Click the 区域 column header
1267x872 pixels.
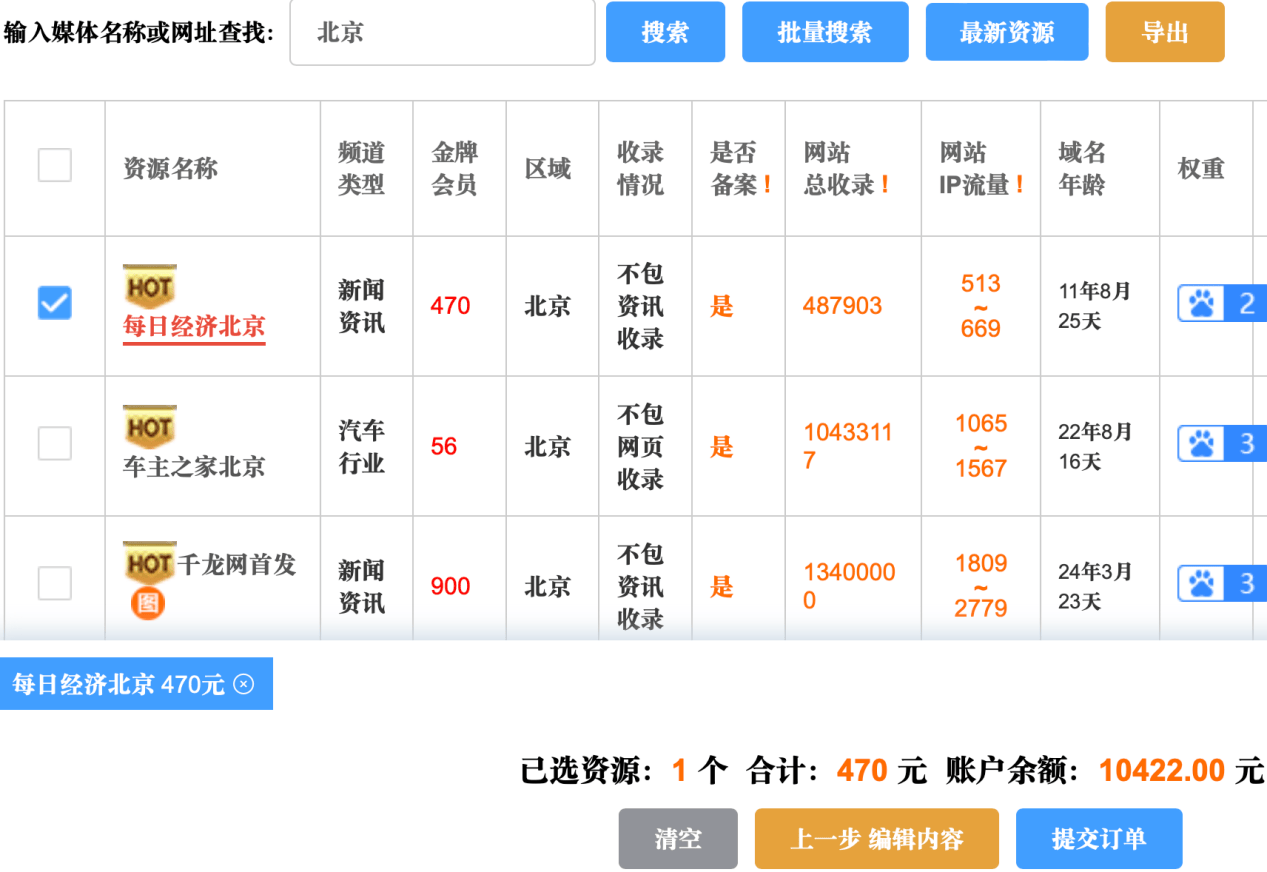[x=548, y=169]
